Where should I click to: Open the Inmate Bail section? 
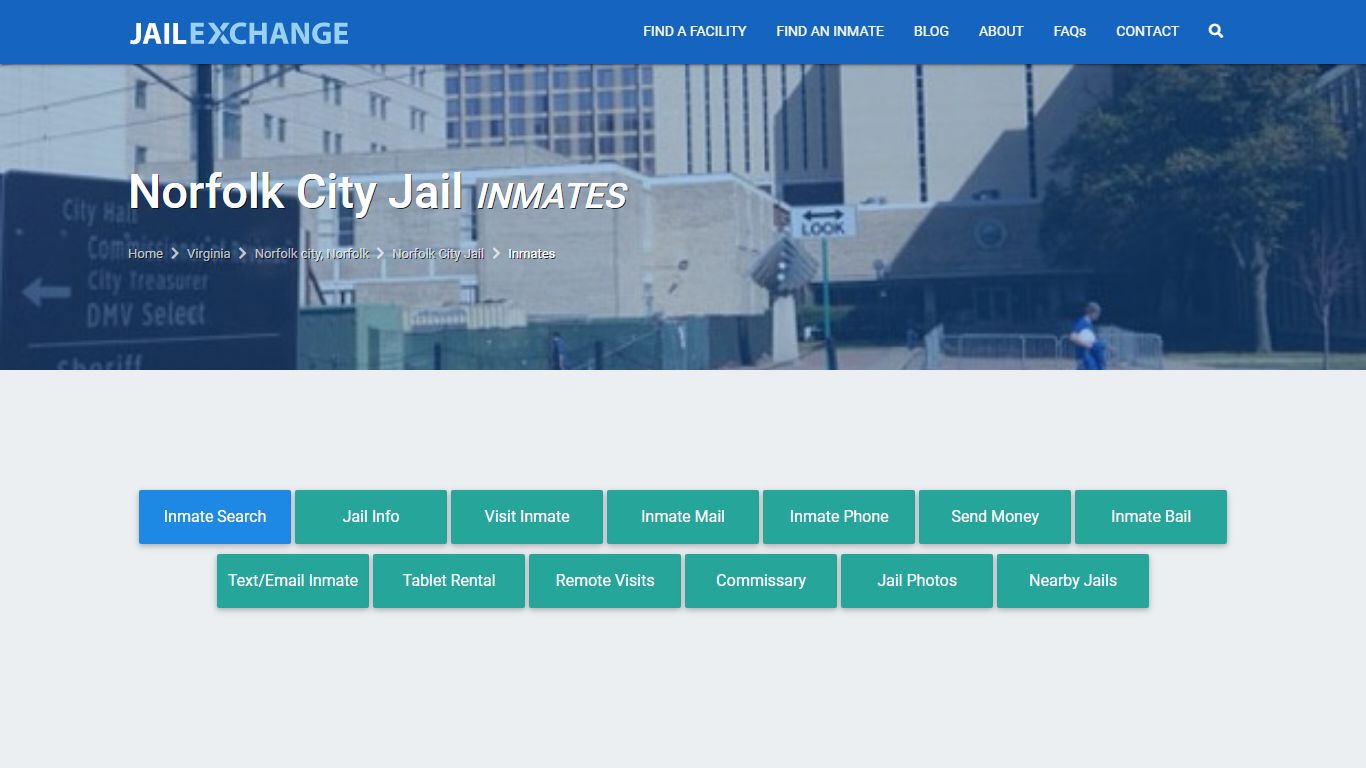click(1151, 517)
